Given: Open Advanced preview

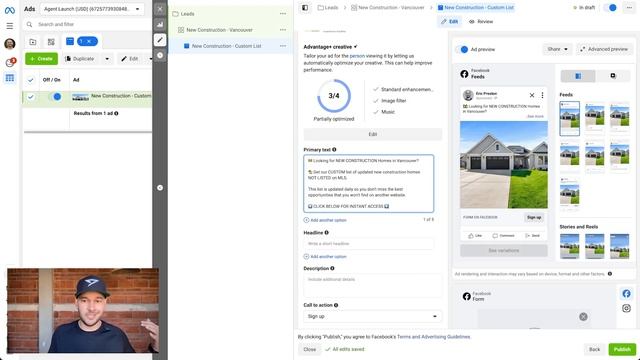Looking at the screenshot, I should (x=604, y=49).
